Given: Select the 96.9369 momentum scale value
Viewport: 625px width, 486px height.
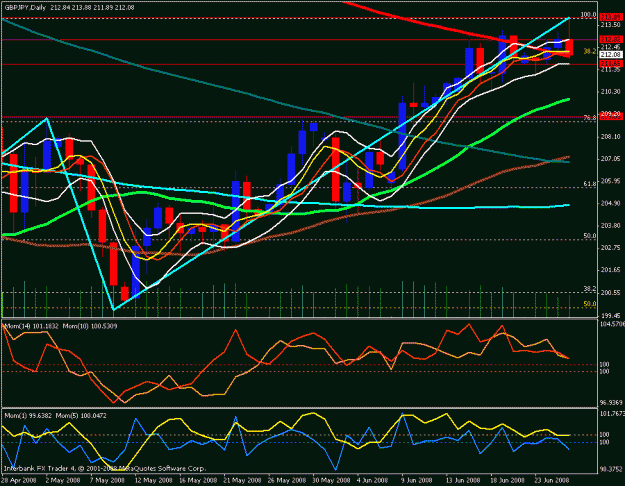Looking at the screenshot, I should (x=612, y=403).
